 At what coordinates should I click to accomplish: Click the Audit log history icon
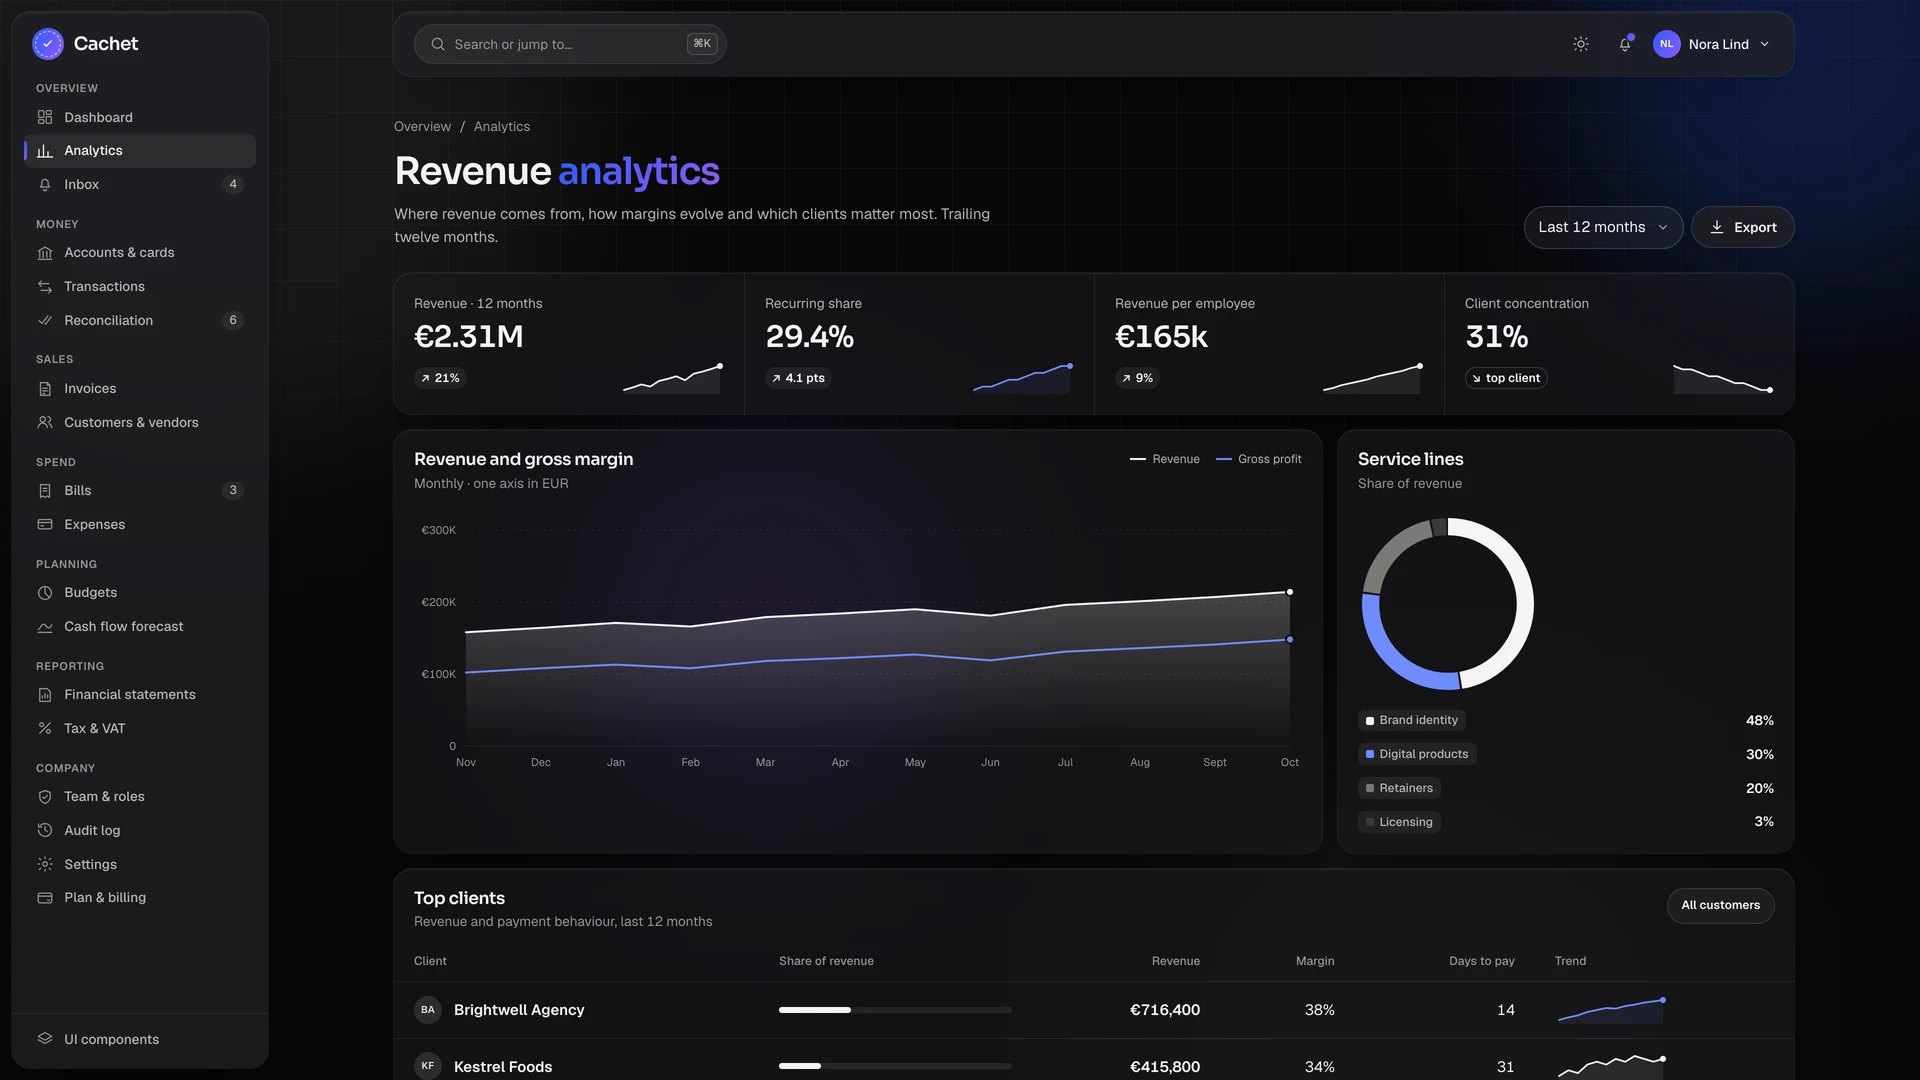click(45, 831)
